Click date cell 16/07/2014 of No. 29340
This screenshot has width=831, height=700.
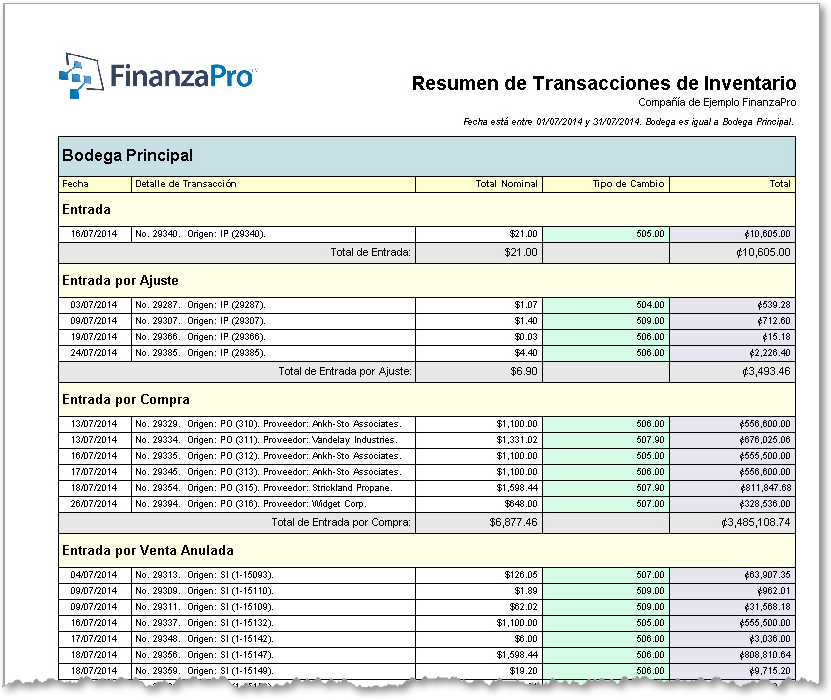(x=94, y=234)
